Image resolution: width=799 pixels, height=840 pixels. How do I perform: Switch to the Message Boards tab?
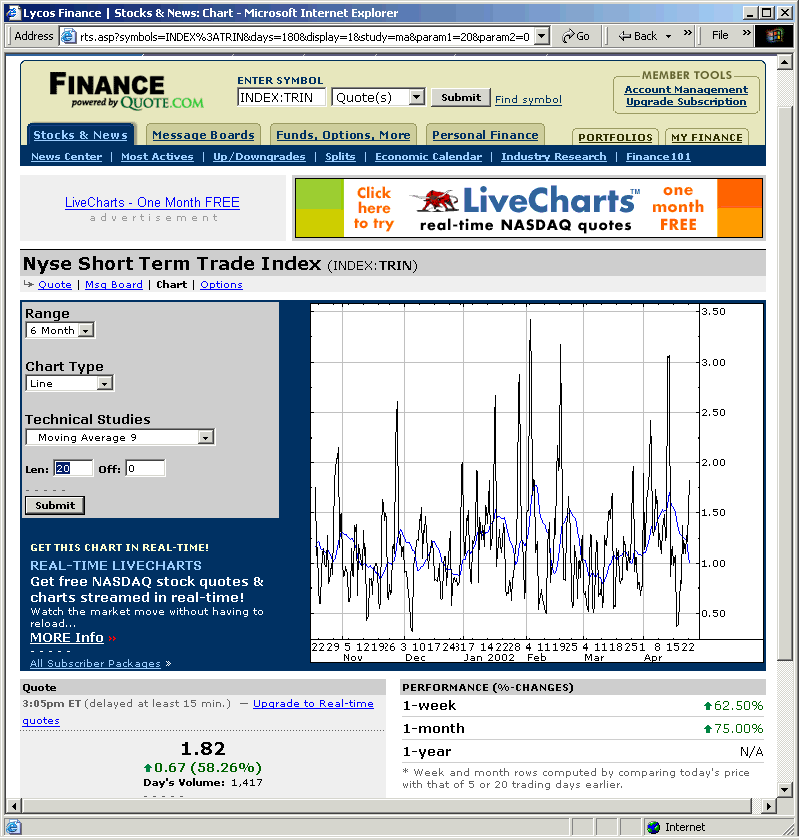coord(203,135)
